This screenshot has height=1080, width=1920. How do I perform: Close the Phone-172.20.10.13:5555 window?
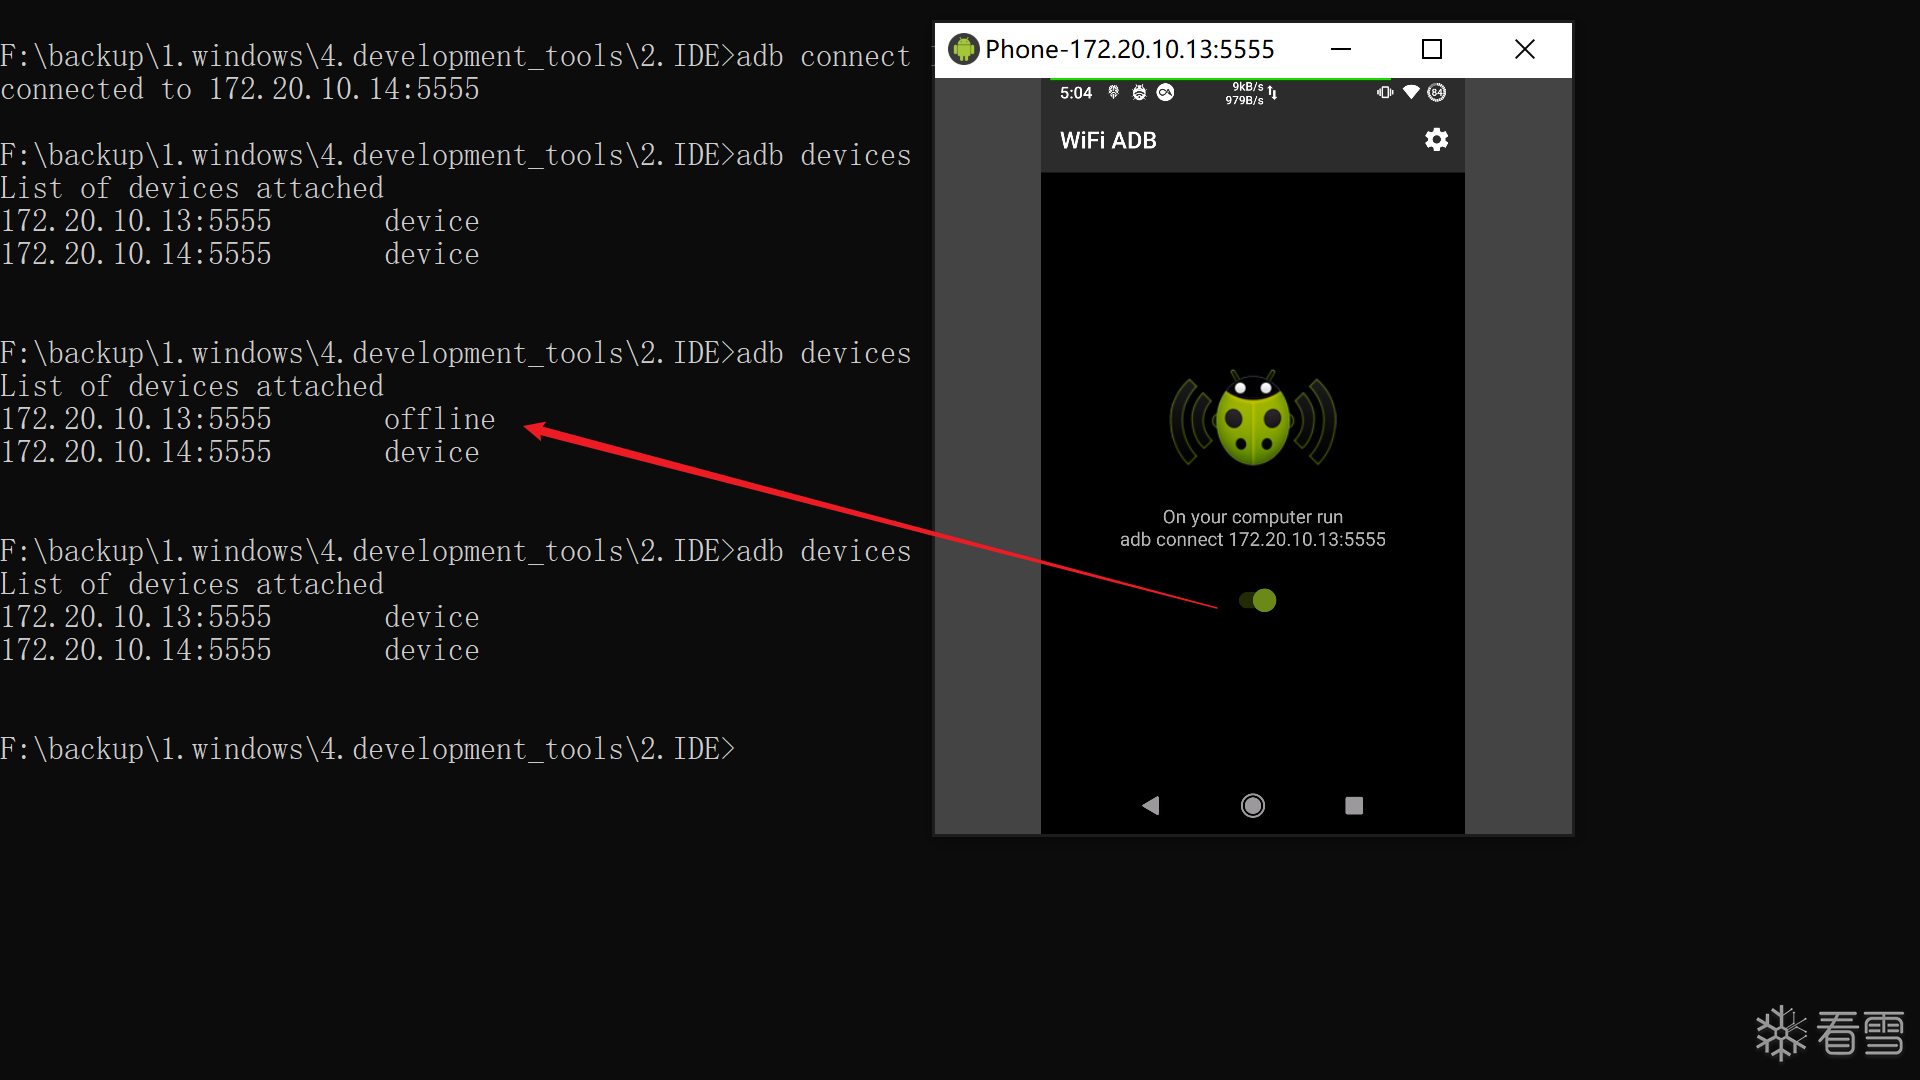coord(1524,49)
